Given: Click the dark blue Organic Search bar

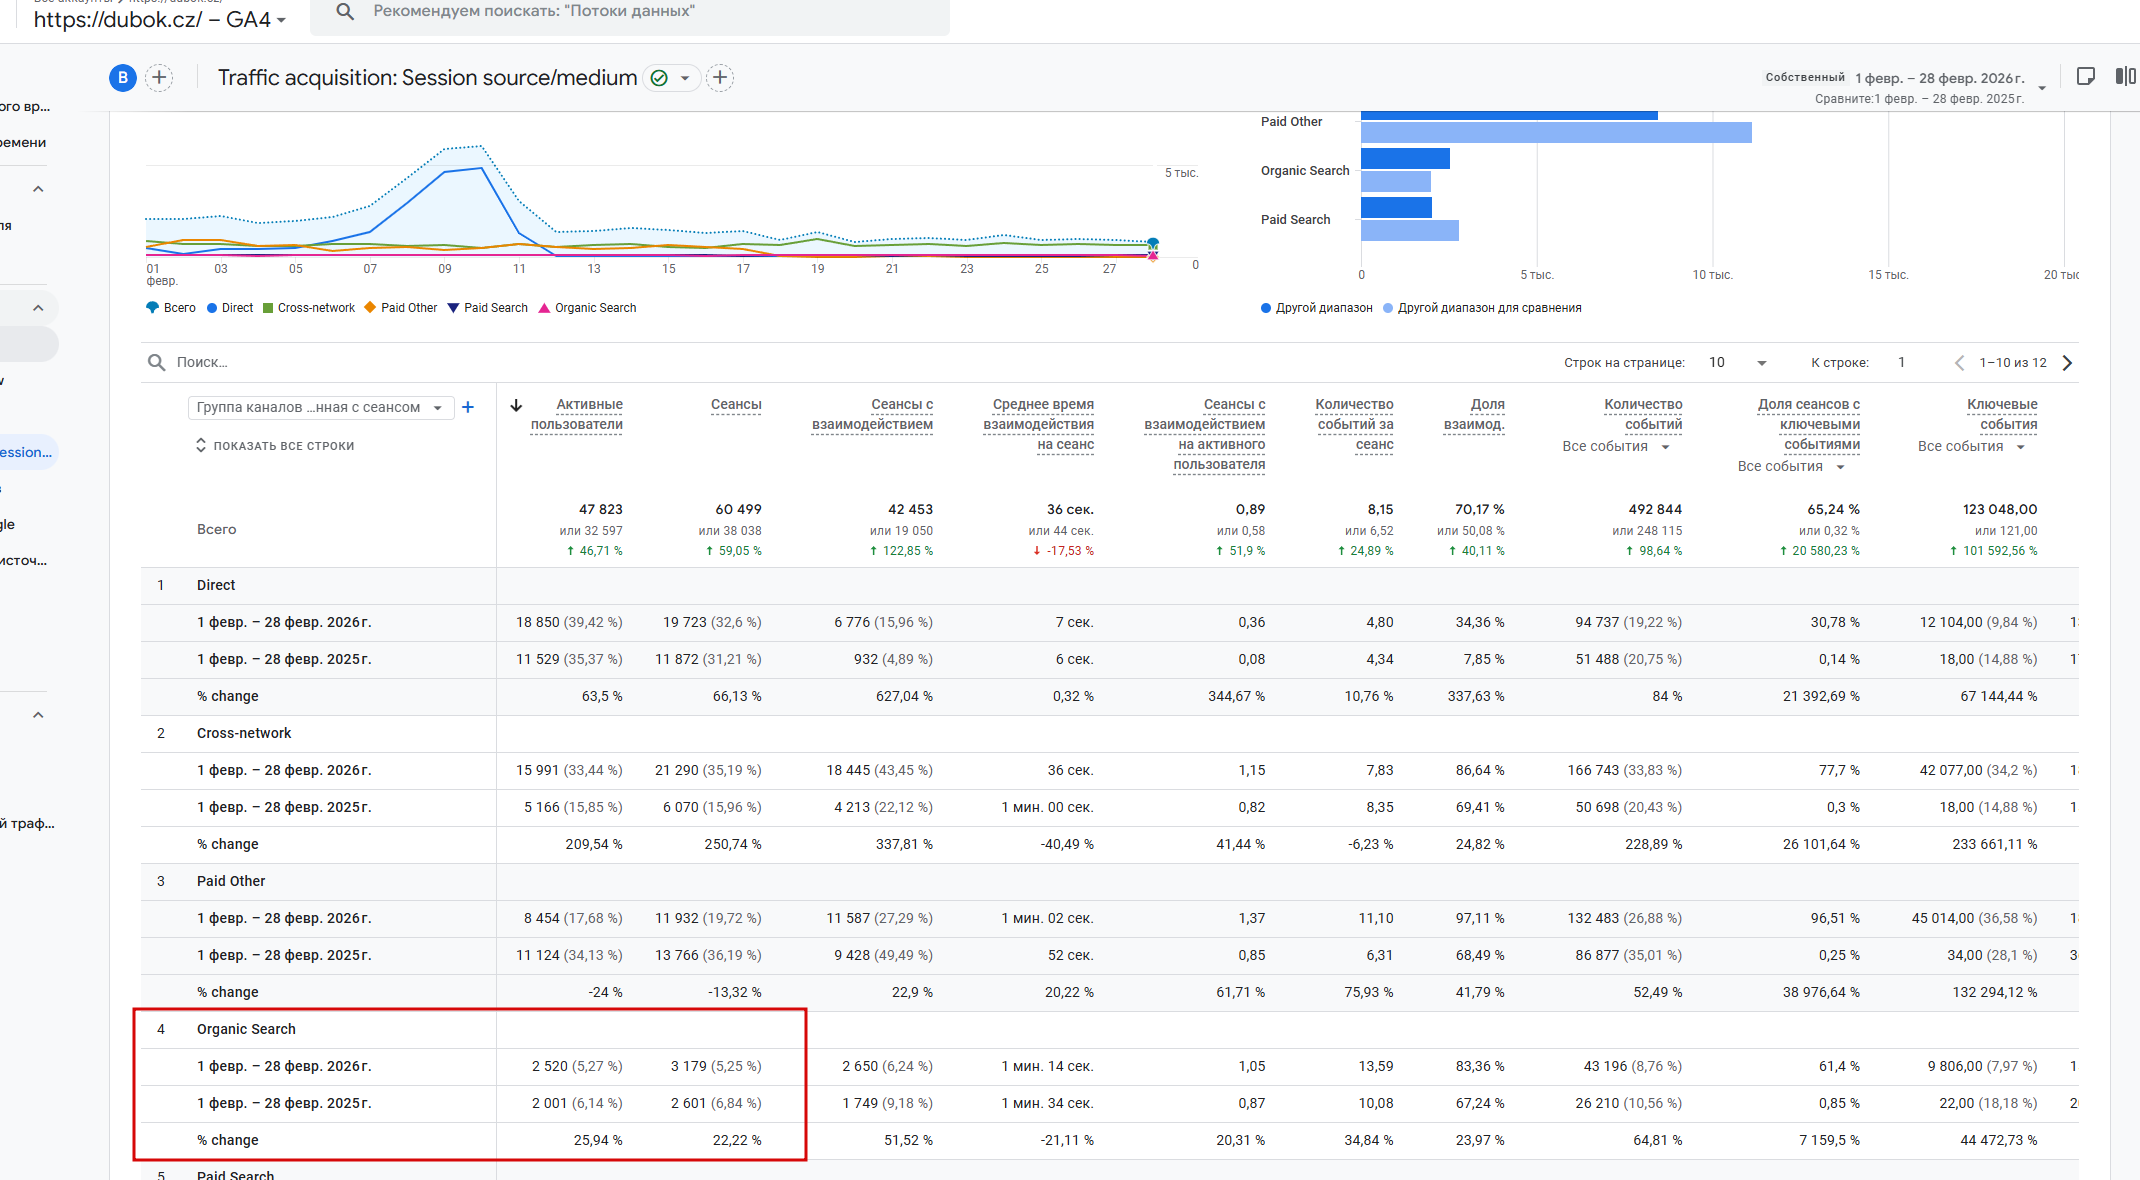Looking at the screenshot, I should [1404, 159].
